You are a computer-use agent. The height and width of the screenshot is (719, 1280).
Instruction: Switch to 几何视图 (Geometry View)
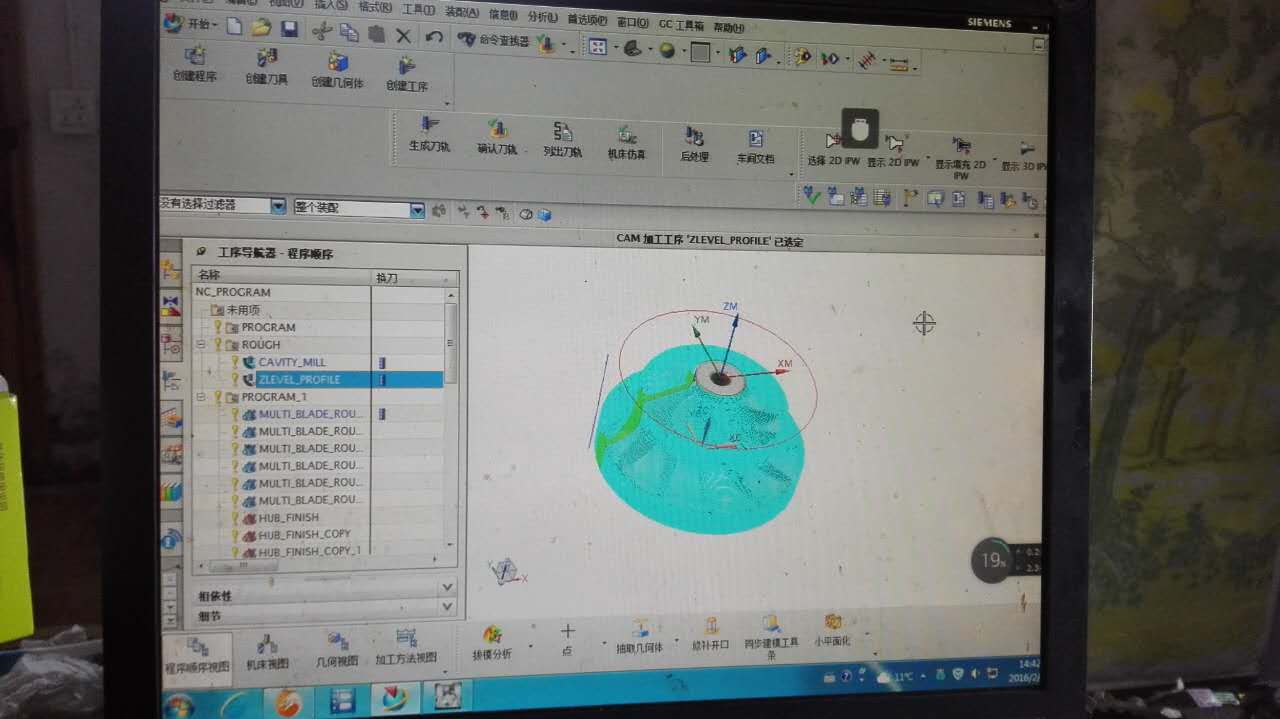(337, 649)
